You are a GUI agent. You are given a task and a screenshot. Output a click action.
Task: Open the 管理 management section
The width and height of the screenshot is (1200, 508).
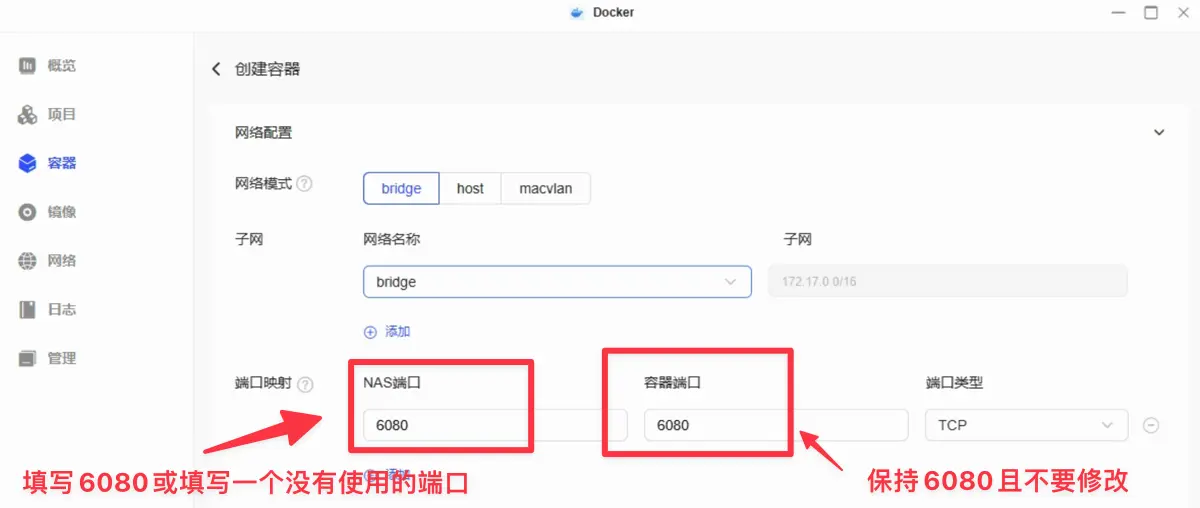[48, 358]
